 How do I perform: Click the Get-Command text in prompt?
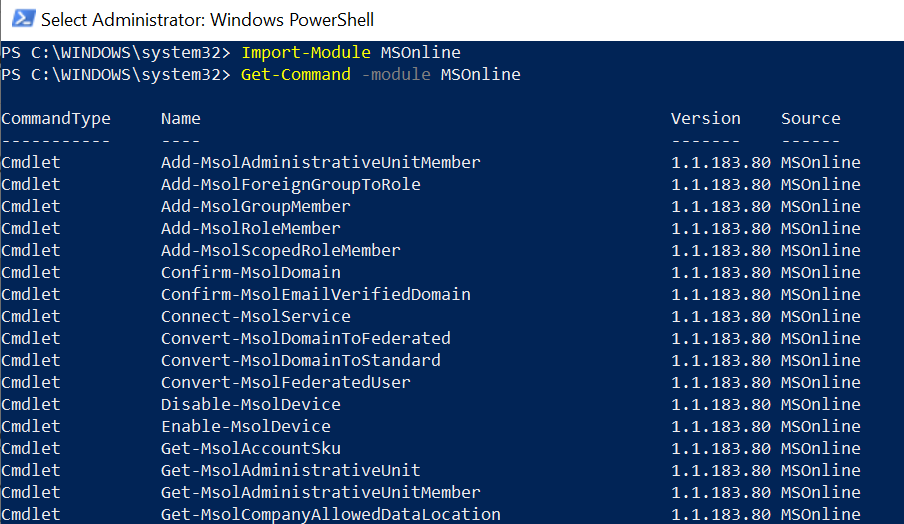(296, 74)
